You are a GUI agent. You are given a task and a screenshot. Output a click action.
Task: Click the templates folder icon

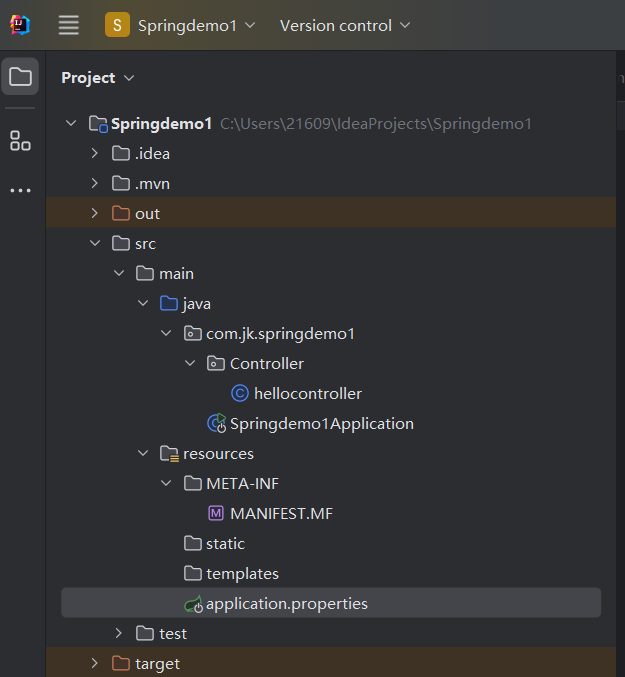click(193, 573)
